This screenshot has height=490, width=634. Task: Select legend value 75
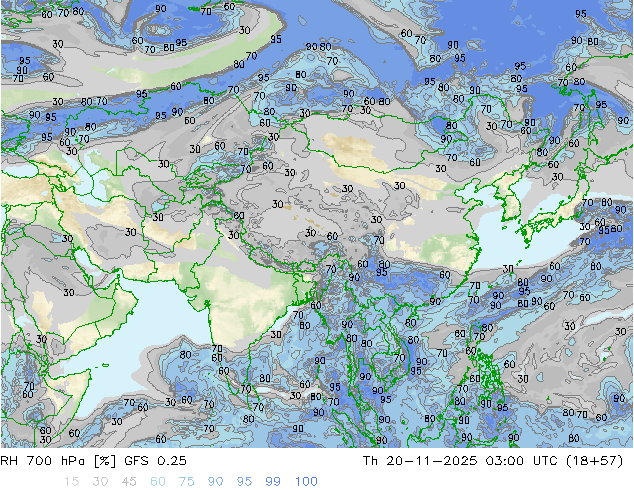tap(186, 482)
